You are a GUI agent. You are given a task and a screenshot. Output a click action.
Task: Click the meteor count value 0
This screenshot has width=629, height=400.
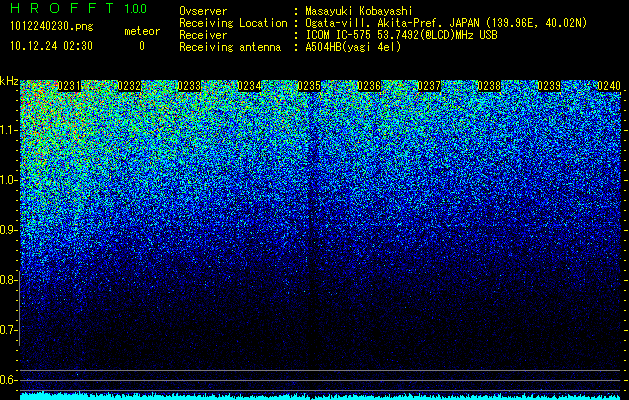click(x=142, y=46)
